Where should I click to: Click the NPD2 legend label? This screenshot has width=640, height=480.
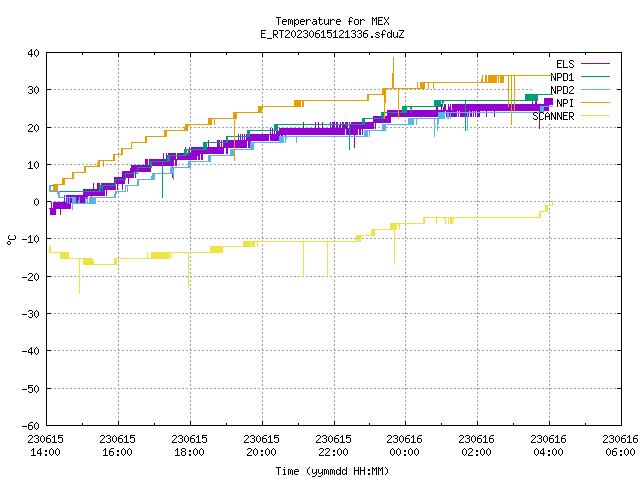click(562, 90)
